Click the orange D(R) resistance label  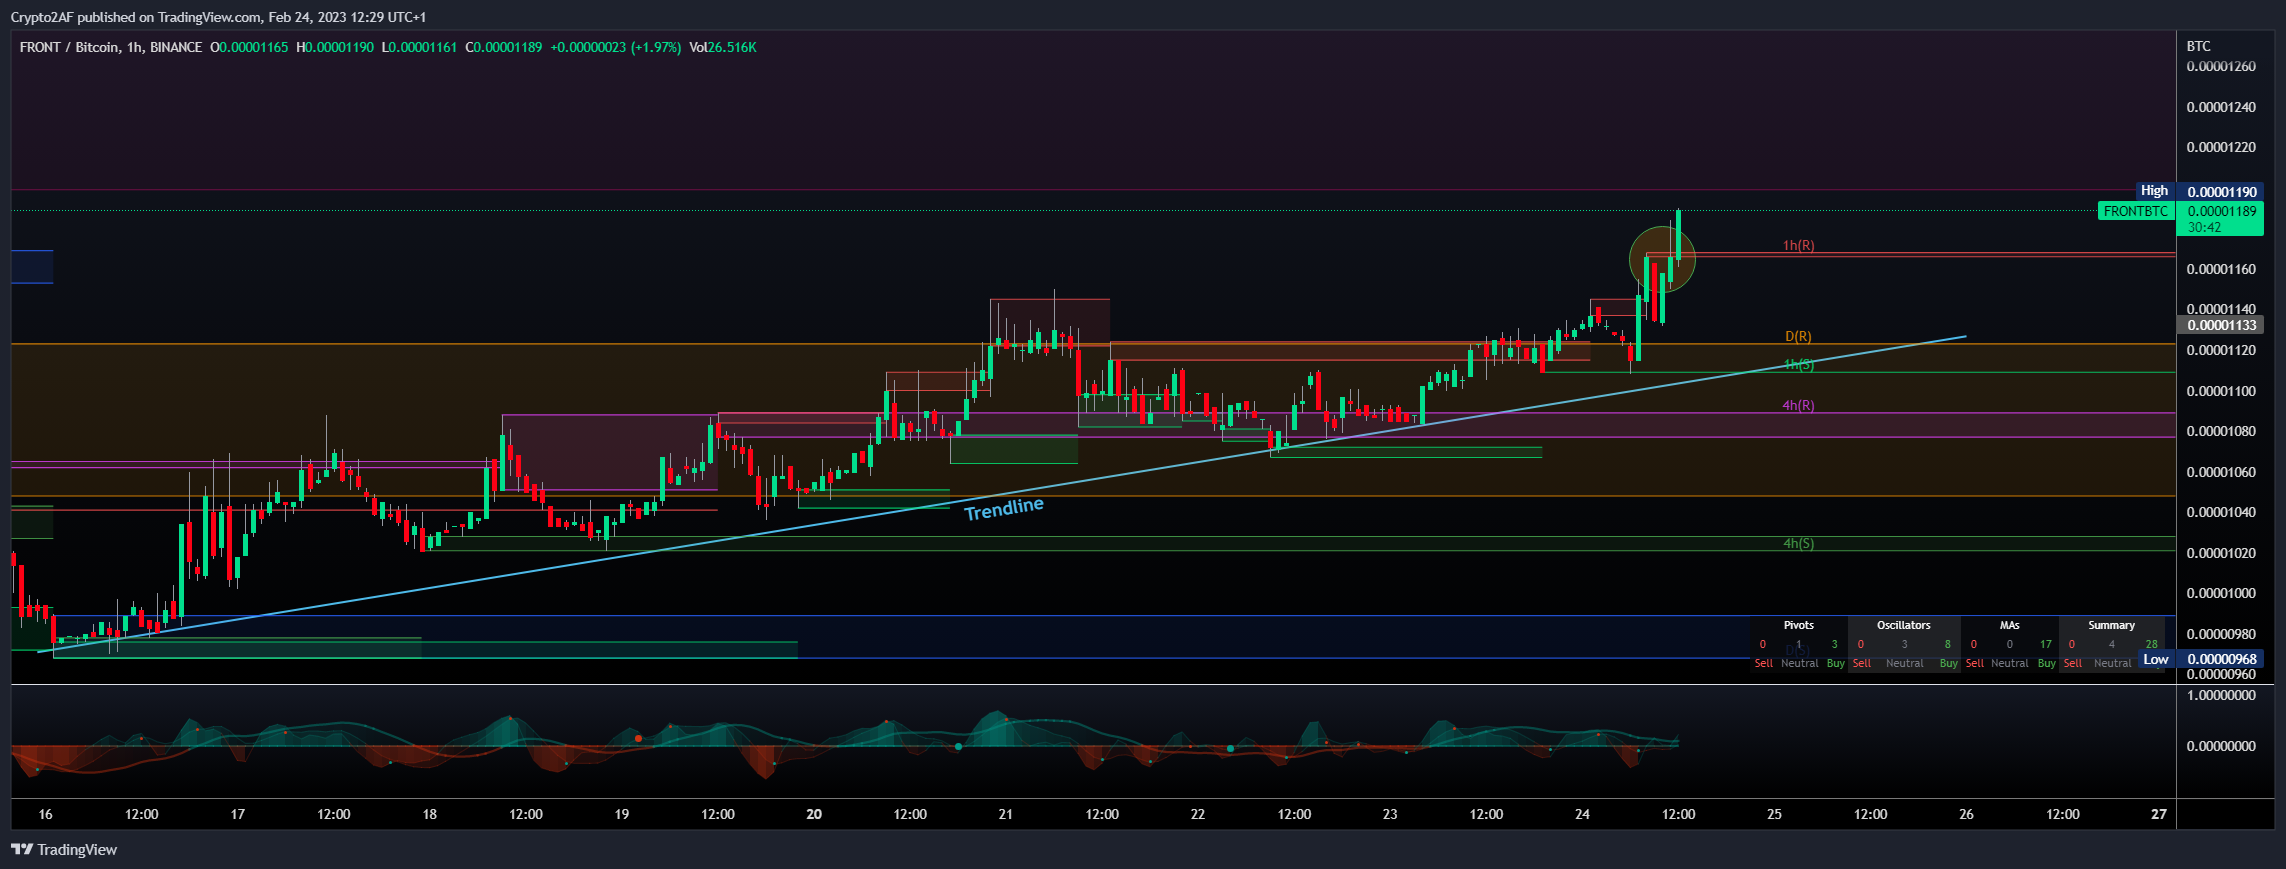[x=1798, y=337]
